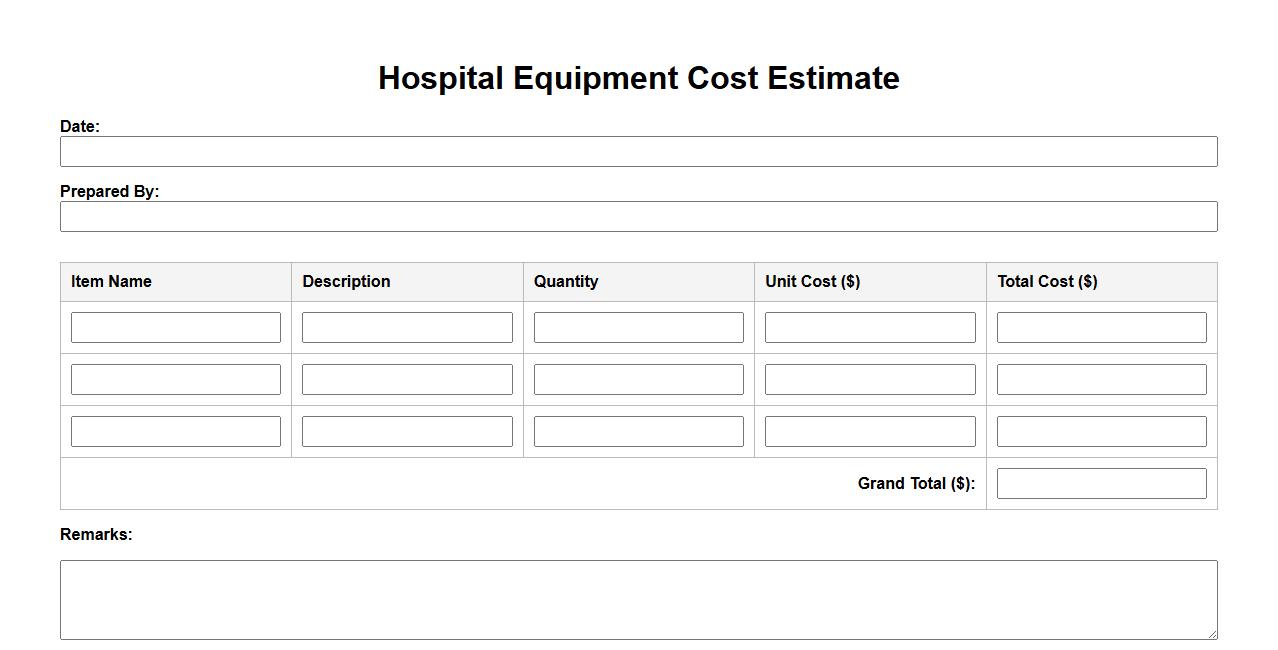Click inside the Remarks text area

[x=638, y=600]
